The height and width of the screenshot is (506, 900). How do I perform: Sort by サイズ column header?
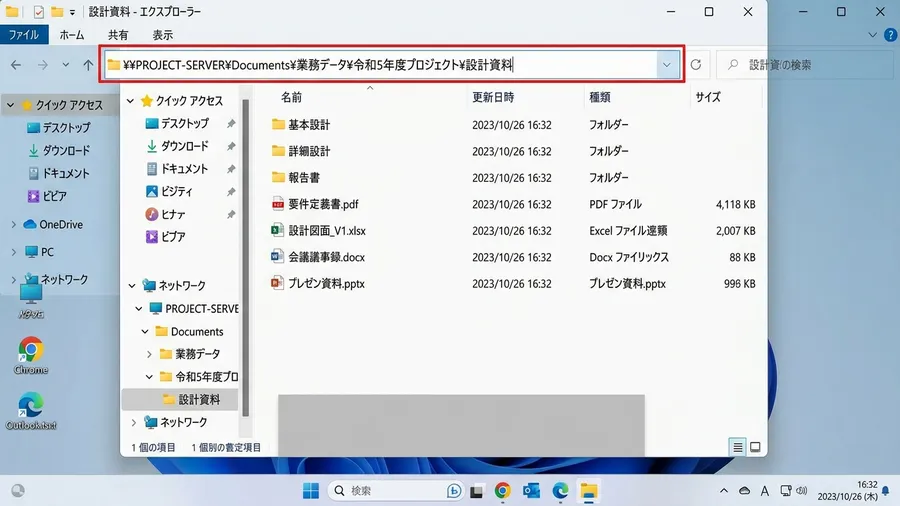tap(708, 98)
